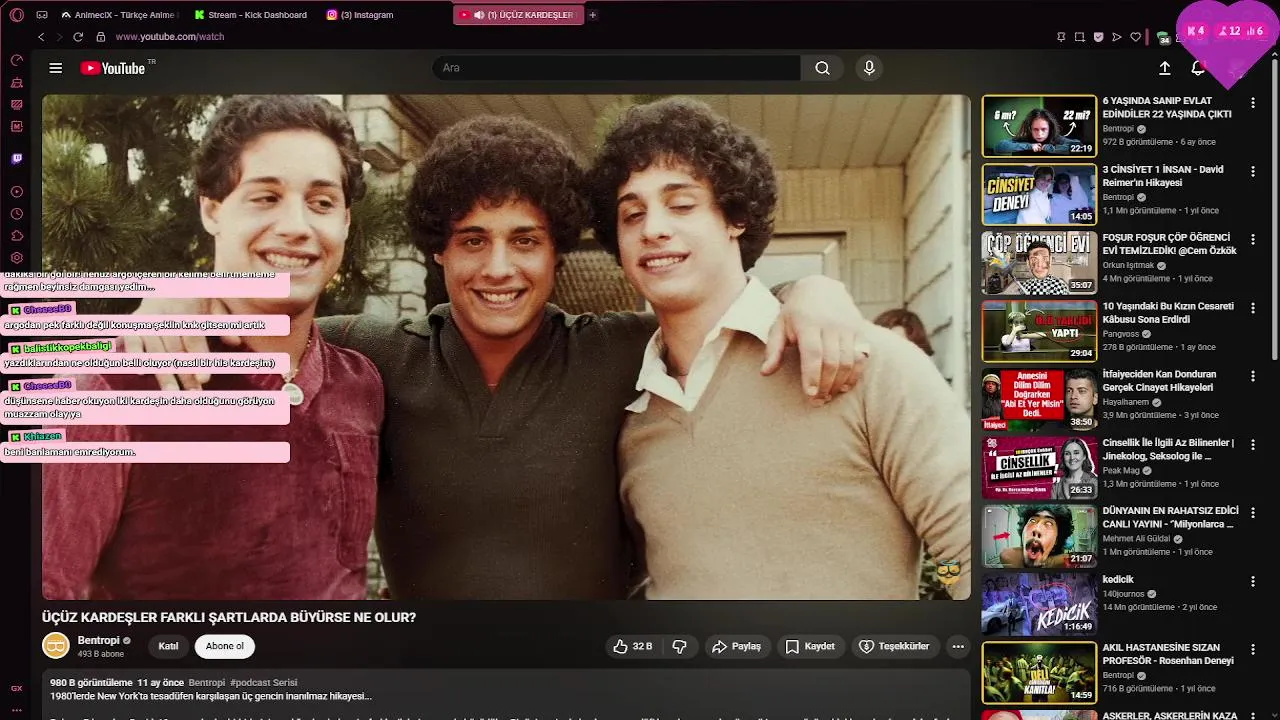Open the tab islands workspace icon
1280x720 pixels.
coord(42,15)
